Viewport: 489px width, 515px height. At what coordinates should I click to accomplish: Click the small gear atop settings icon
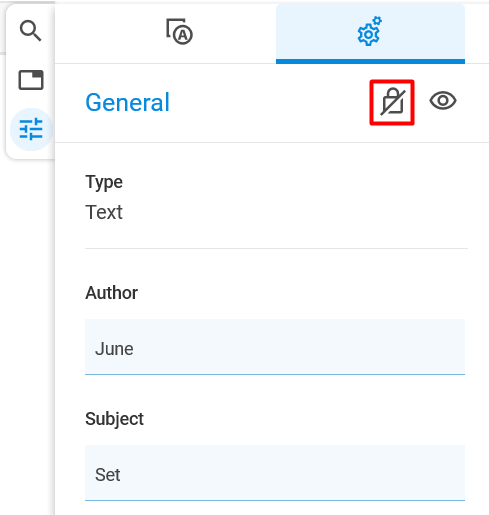pos(377,21)
